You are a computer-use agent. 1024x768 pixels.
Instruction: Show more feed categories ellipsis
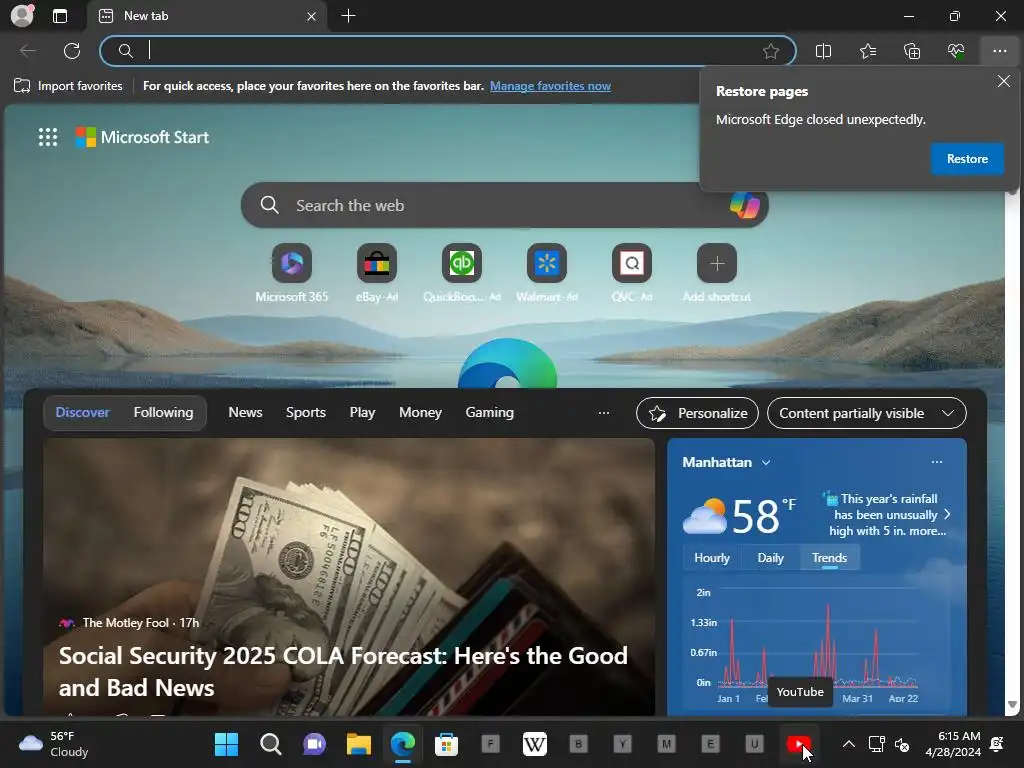[603, 413]
